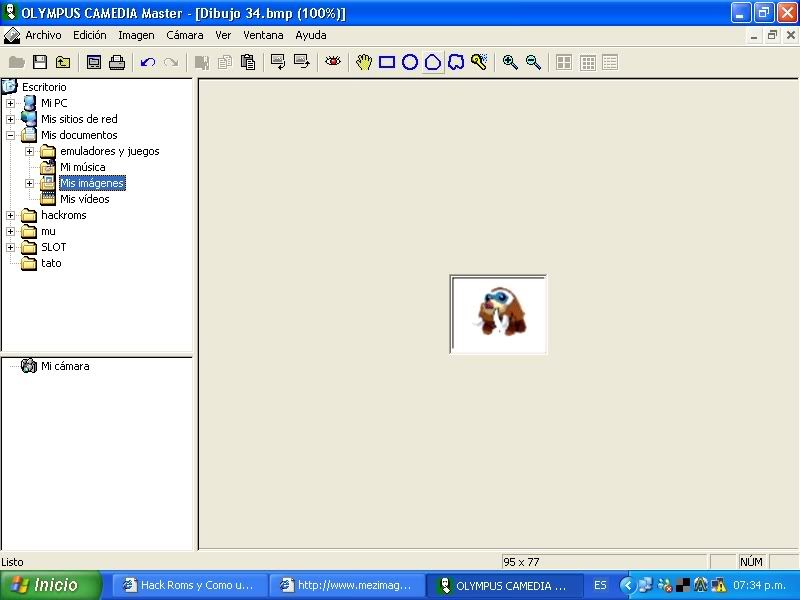The image size is (800, 600).
Task: Click the grayed Cut icon
Action: tap(202, 62)
